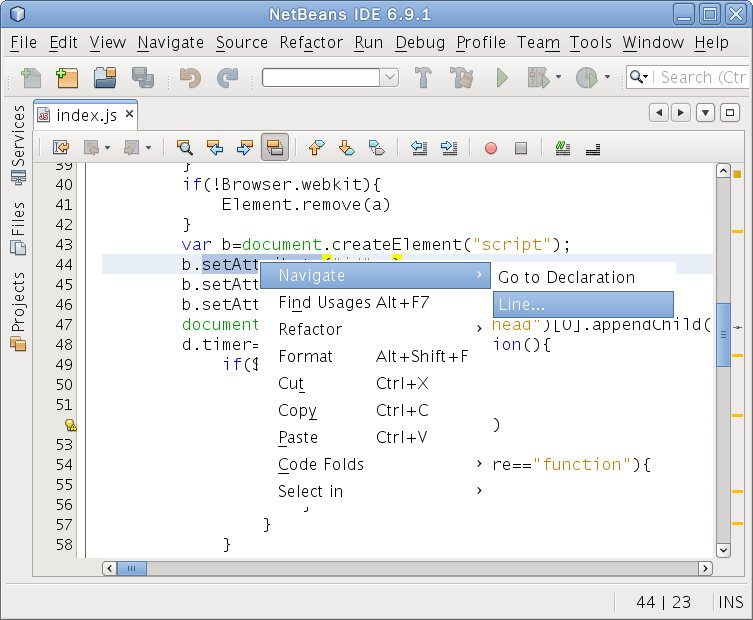
Task: Click the Last Edit location icon
Action: point(61,147)
